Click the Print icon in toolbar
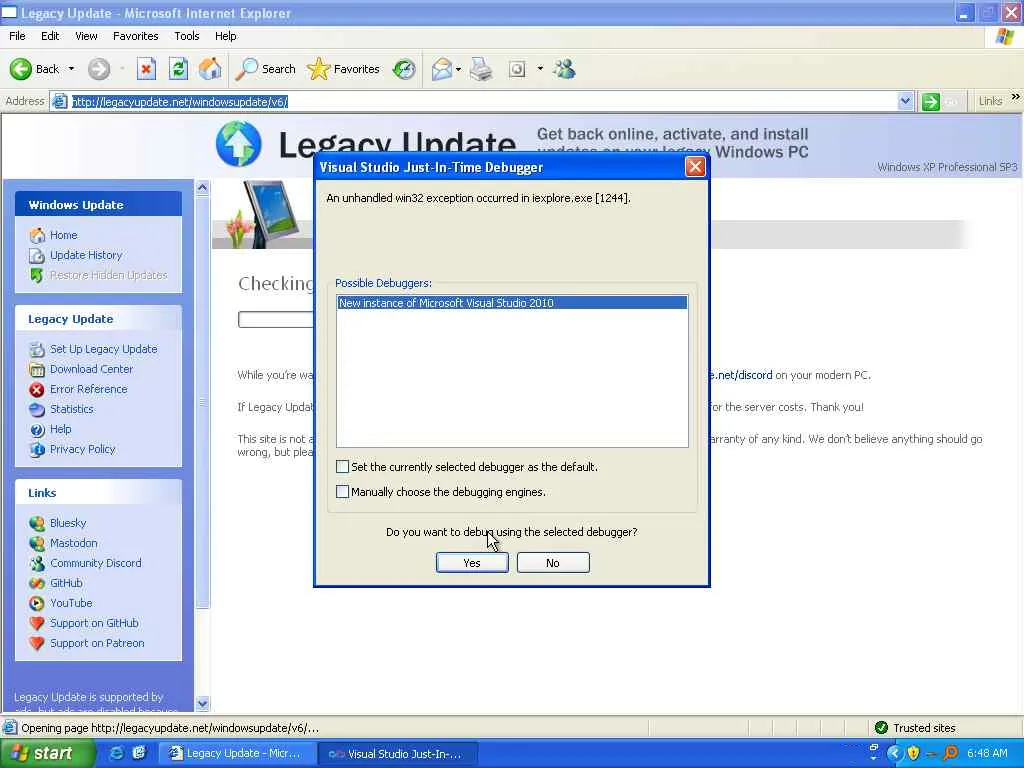 [x=481, y=69]
